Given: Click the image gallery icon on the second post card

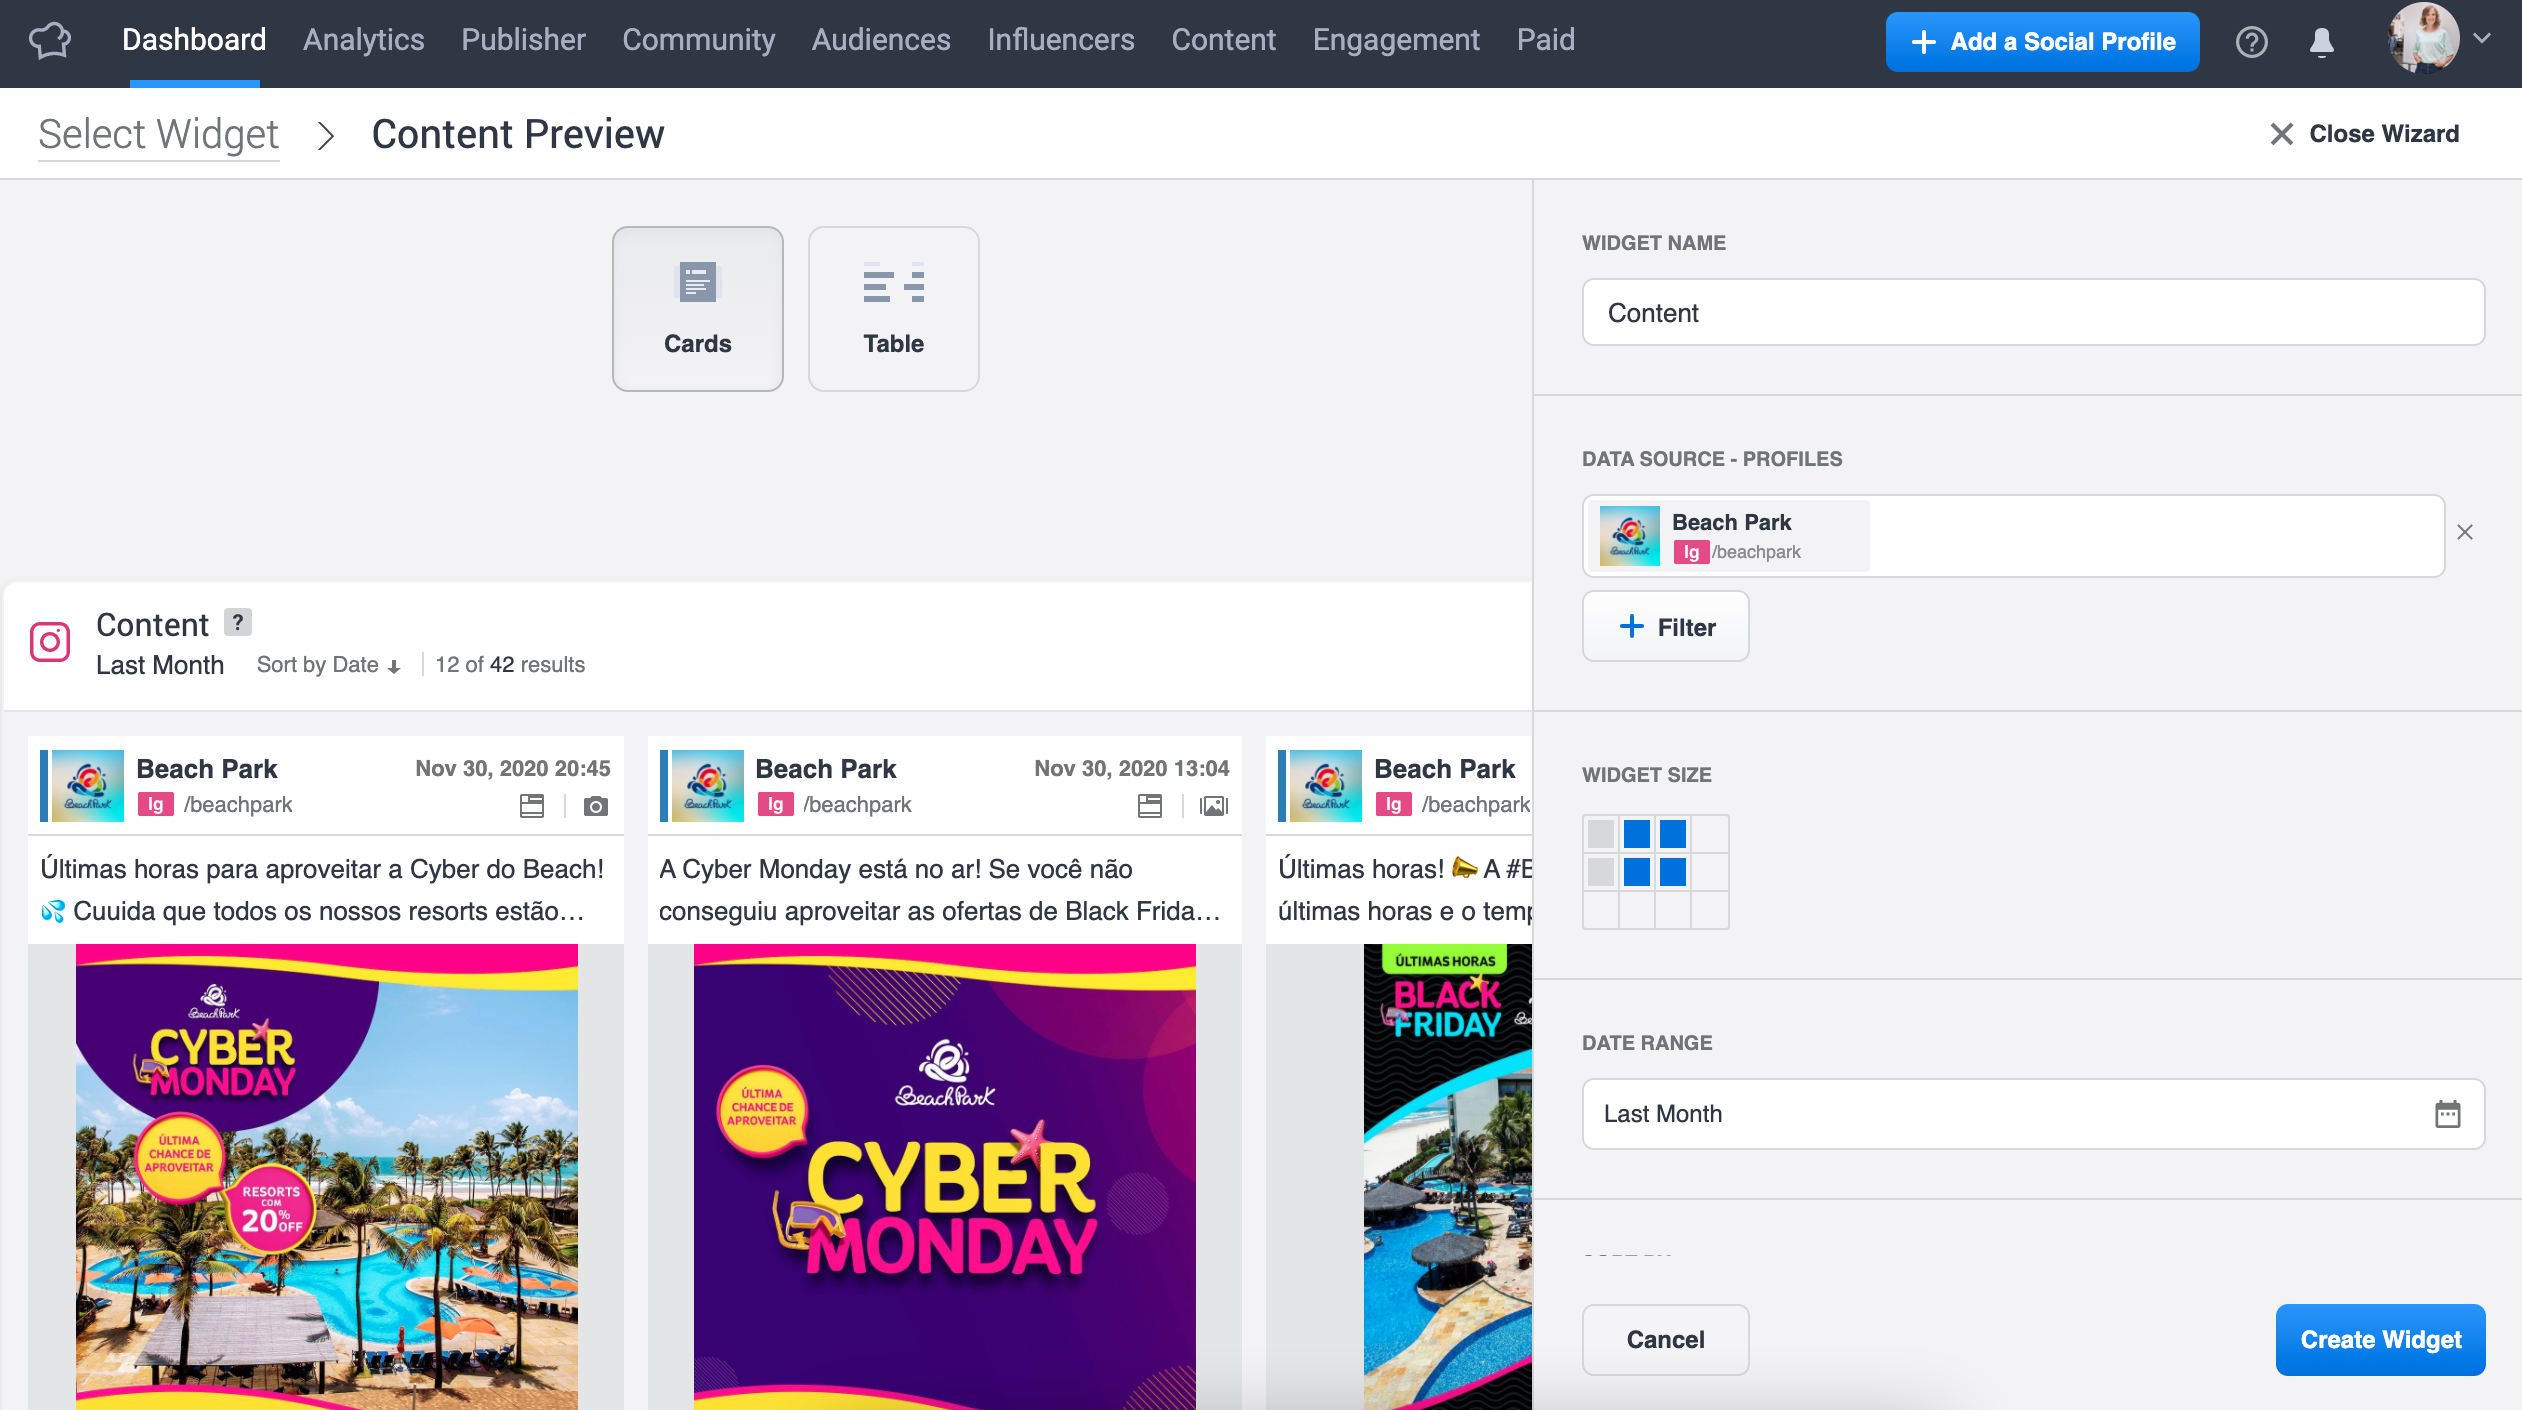Looking at the screenshot, I should 1214,806.
